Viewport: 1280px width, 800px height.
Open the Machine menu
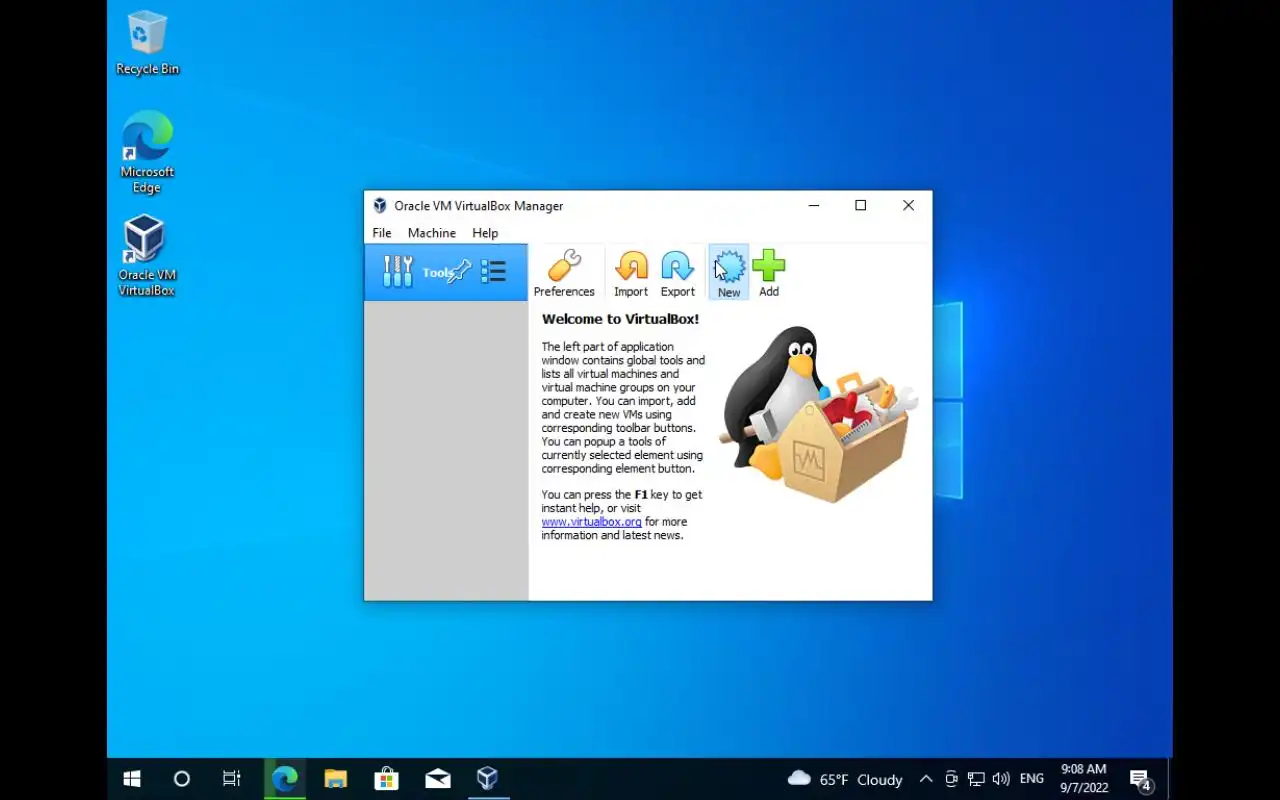[432, 233]
